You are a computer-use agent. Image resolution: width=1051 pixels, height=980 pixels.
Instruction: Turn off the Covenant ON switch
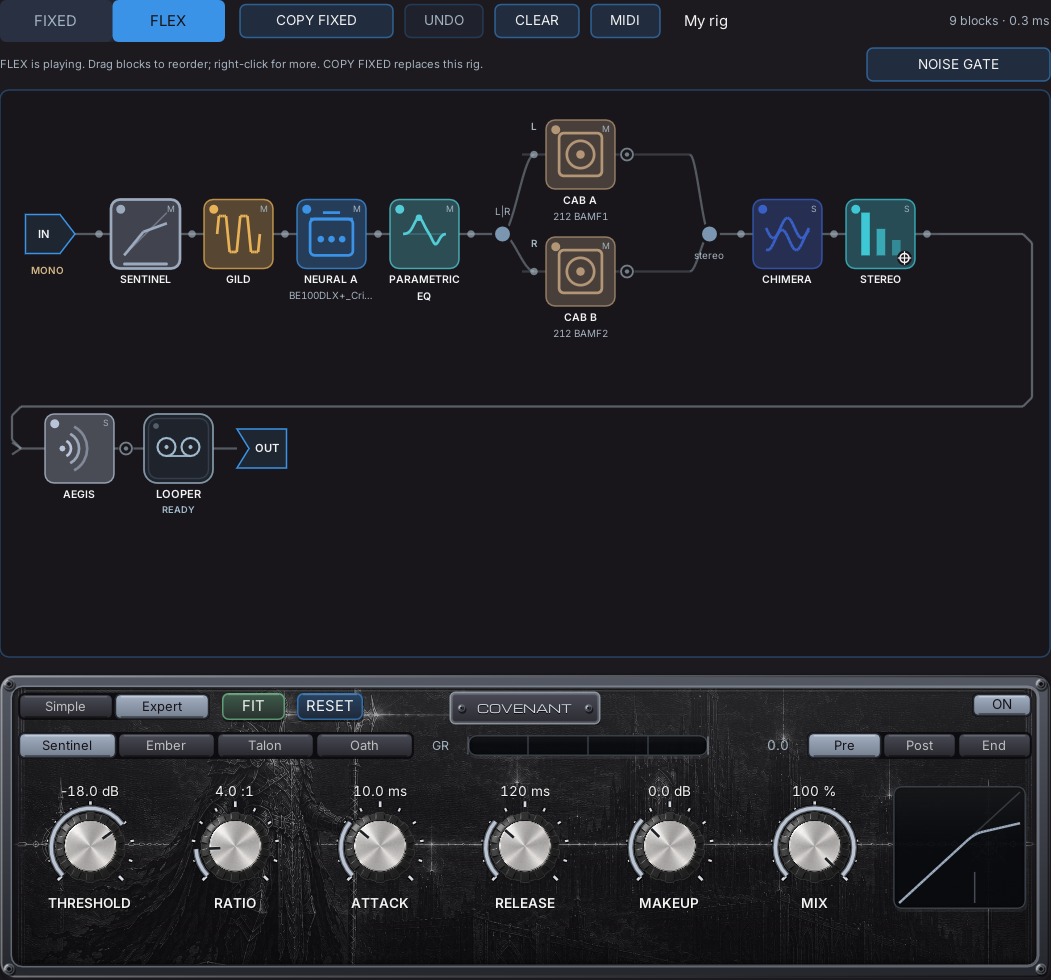pos(1001,705)
